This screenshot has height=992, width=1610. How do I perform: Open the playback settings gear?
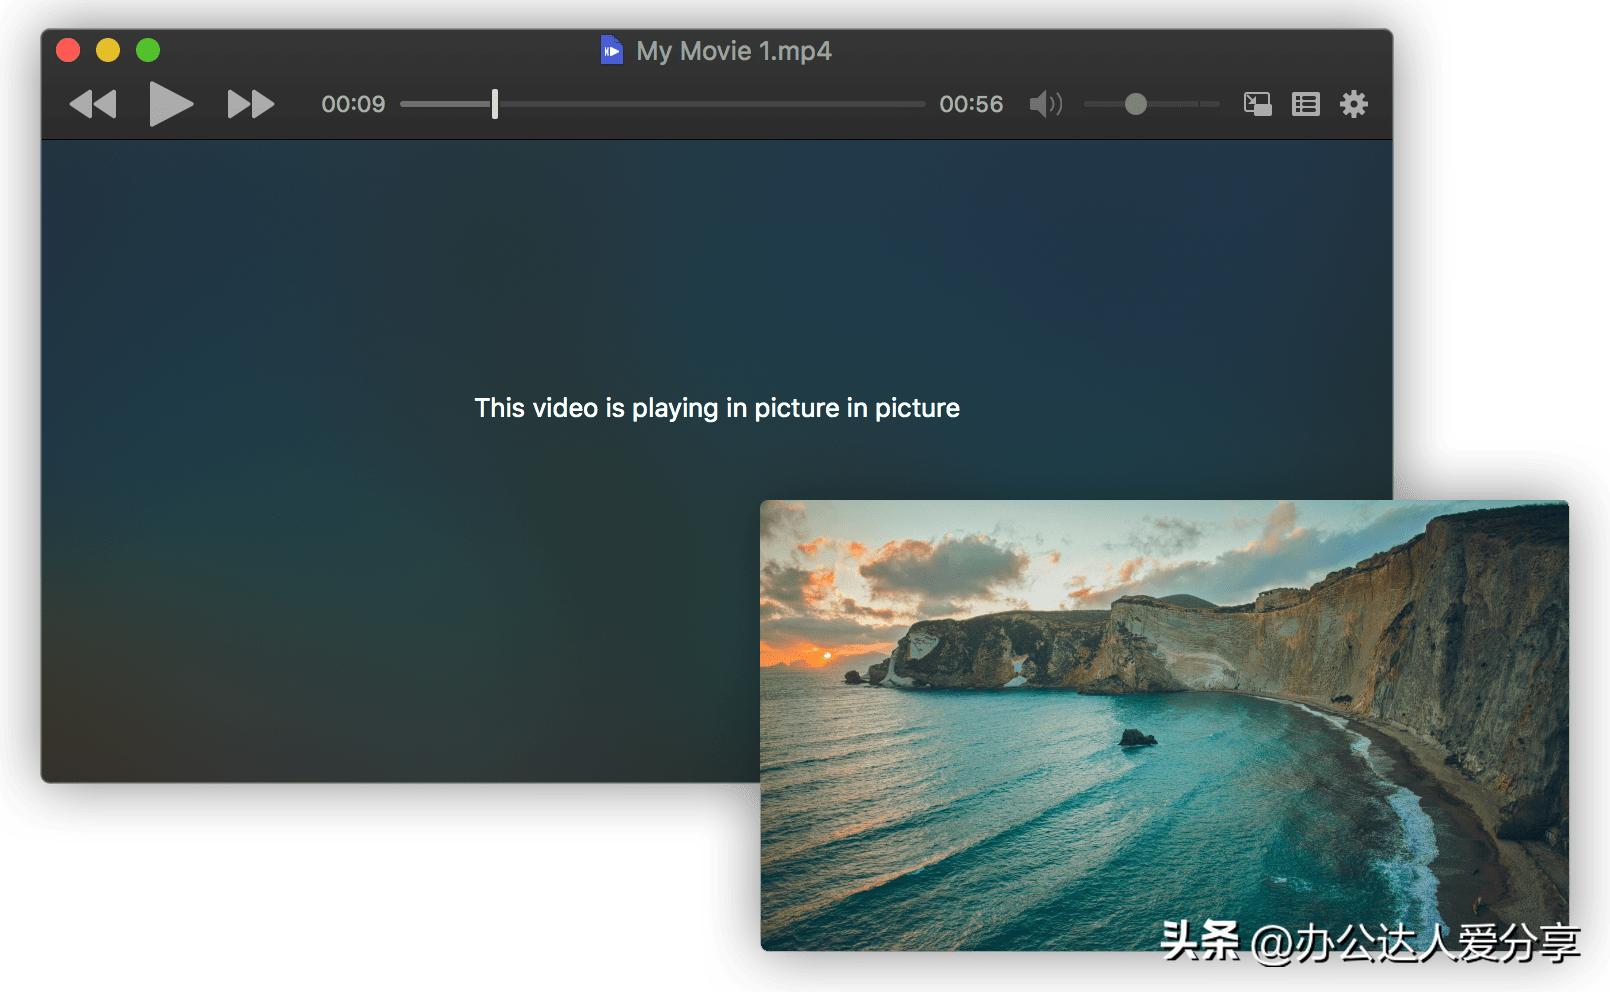click(x=1355, y=103)
